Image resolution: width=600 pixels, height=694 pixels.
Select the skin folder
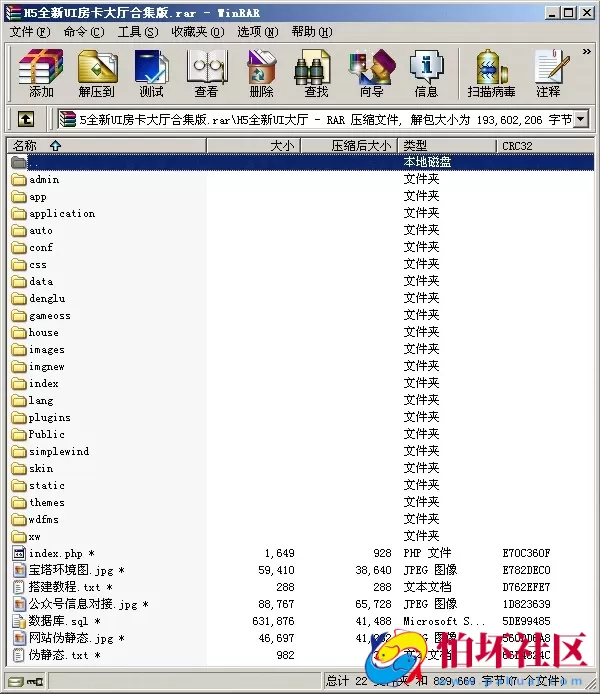point(32,468)
